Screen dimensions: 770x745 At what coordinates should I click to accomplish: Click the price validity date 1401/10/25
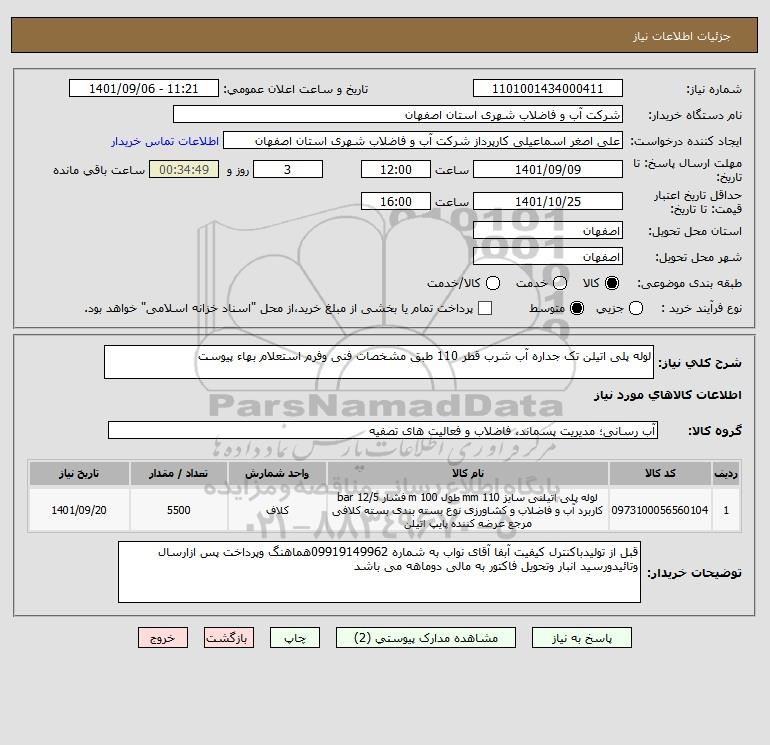click(548, 201)
